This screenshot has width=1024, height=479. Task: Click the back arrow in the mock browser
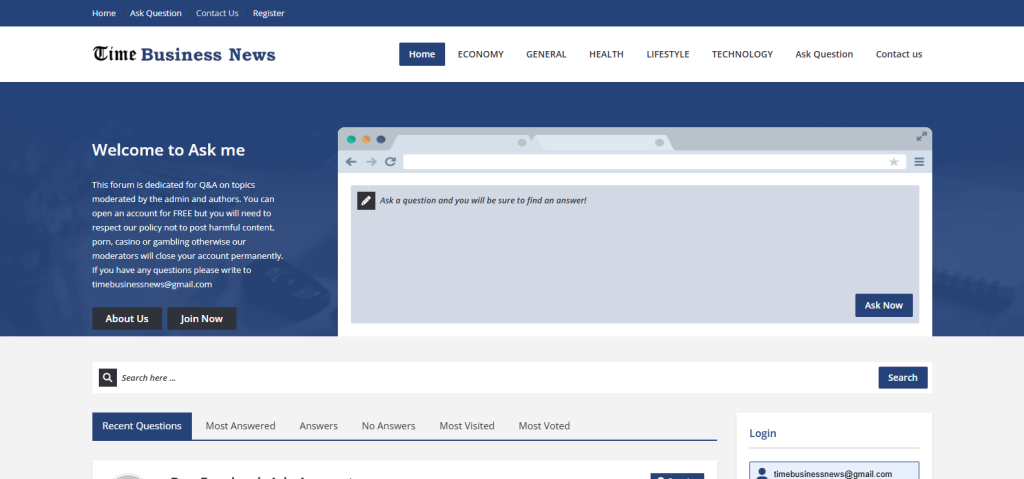point(351,162)
